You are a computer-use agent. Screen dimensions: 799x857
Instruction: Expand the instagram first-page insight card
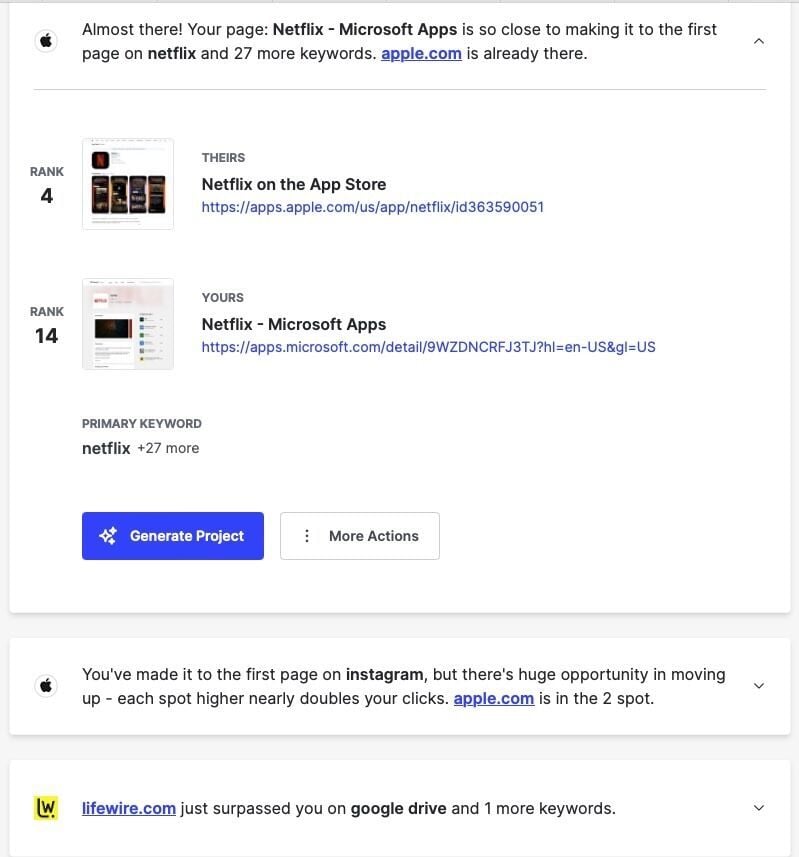click(x=759, y=685)
